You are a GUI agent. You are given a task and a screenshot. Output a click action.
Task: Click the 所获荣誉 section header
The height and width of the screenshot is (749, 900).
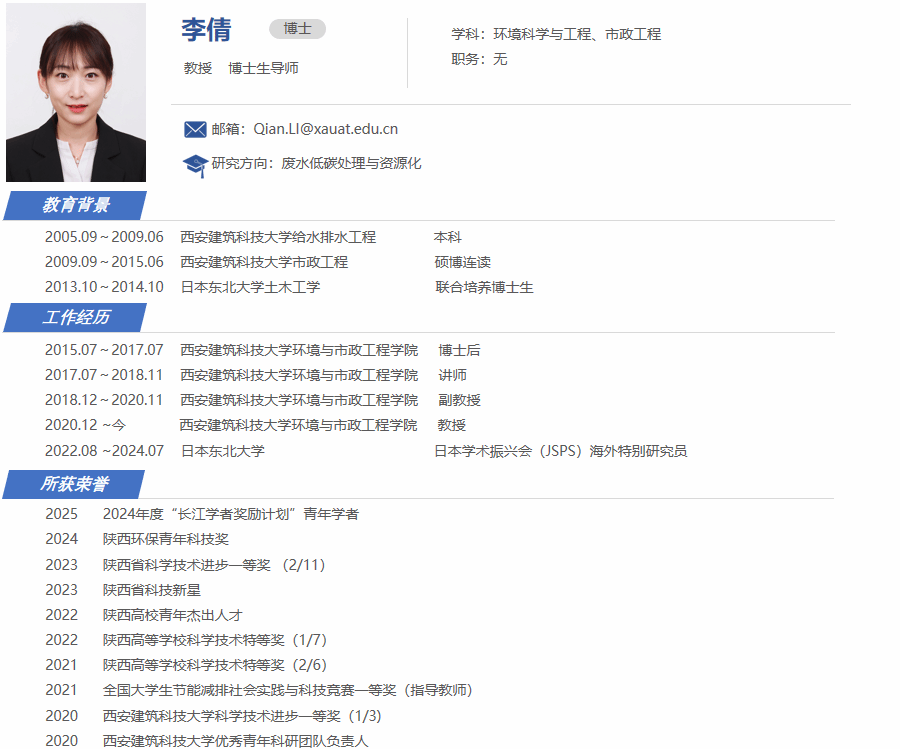pyautogui.click(x=76, y=484)
